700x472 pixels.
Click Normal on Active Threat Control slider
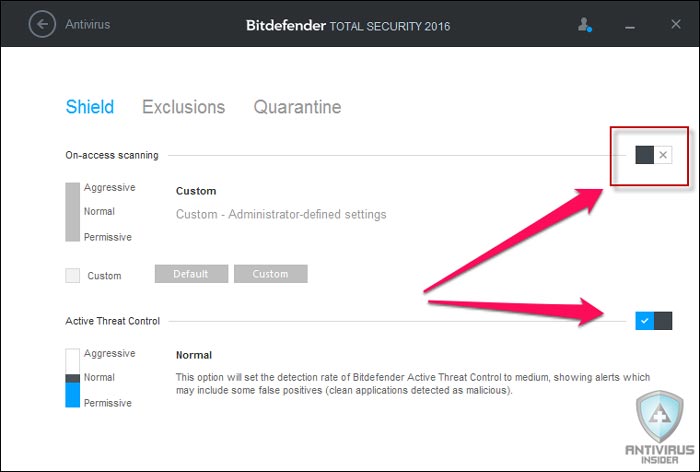click(x=99, y=377)
